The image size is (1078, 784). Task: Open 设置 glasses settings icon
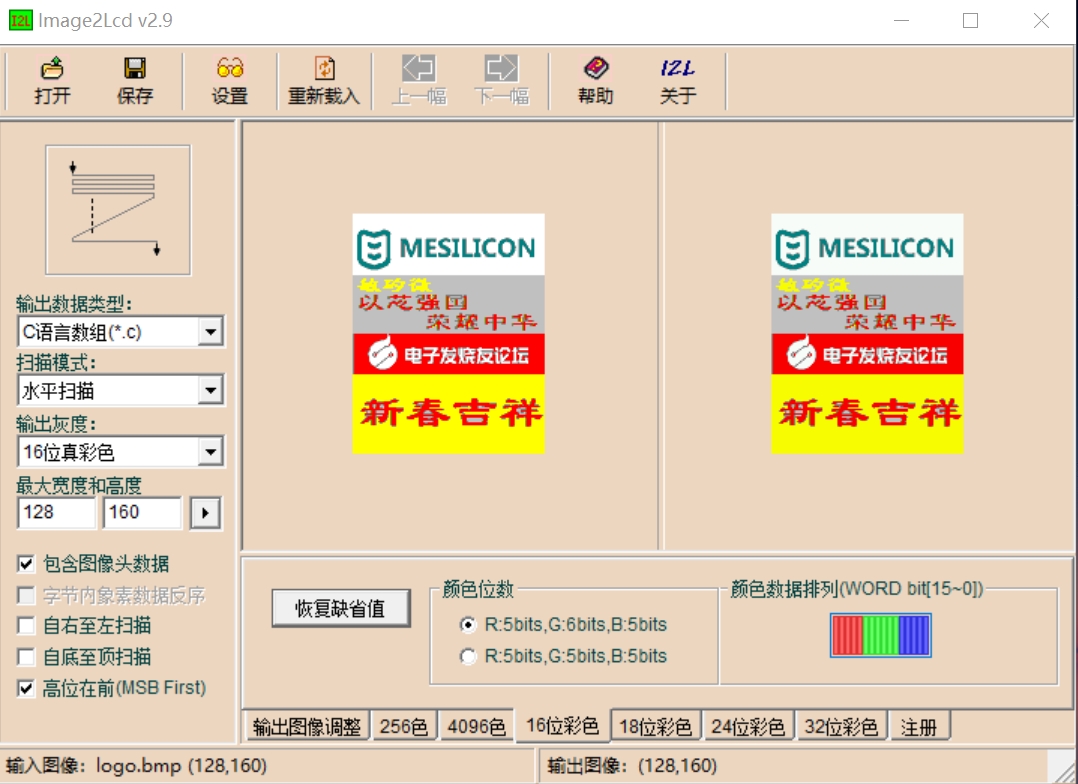point(230,80)
